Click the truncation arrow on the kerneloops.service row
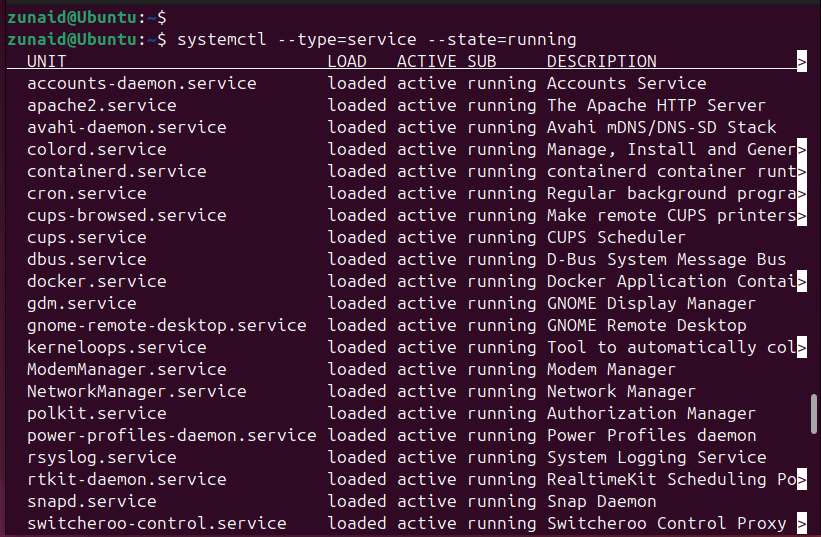Viewport: 821px width, 537px height. point(801,348)
